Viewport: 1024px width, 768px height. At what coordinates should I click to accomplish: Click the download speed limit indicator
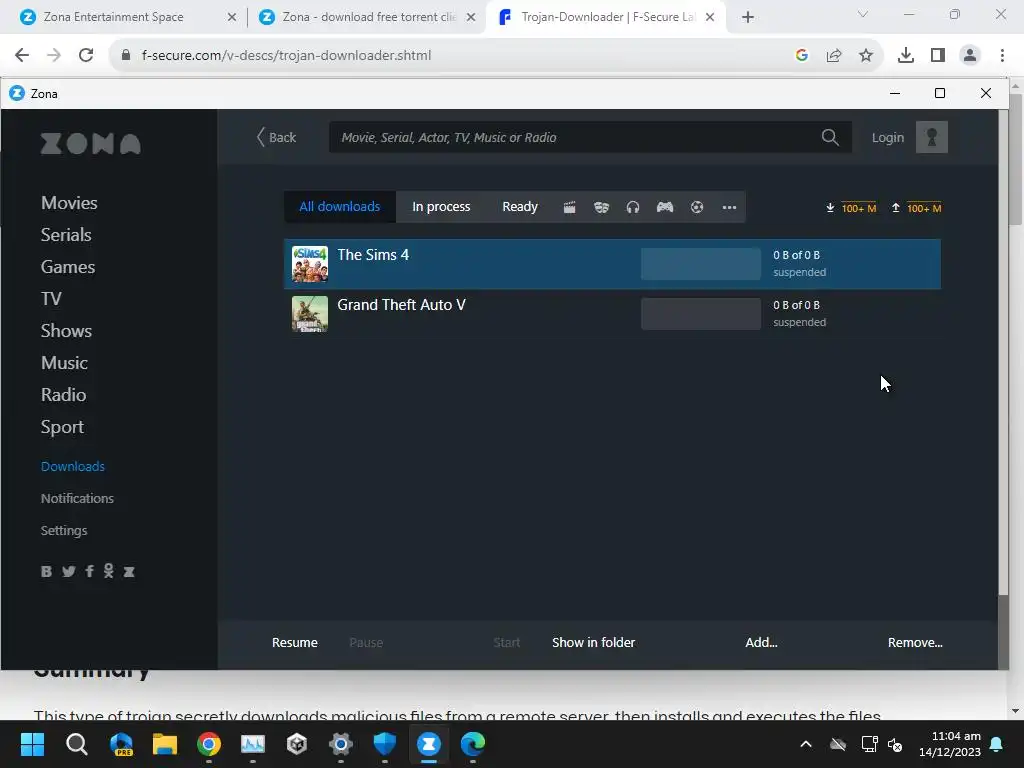click(851, 208)
